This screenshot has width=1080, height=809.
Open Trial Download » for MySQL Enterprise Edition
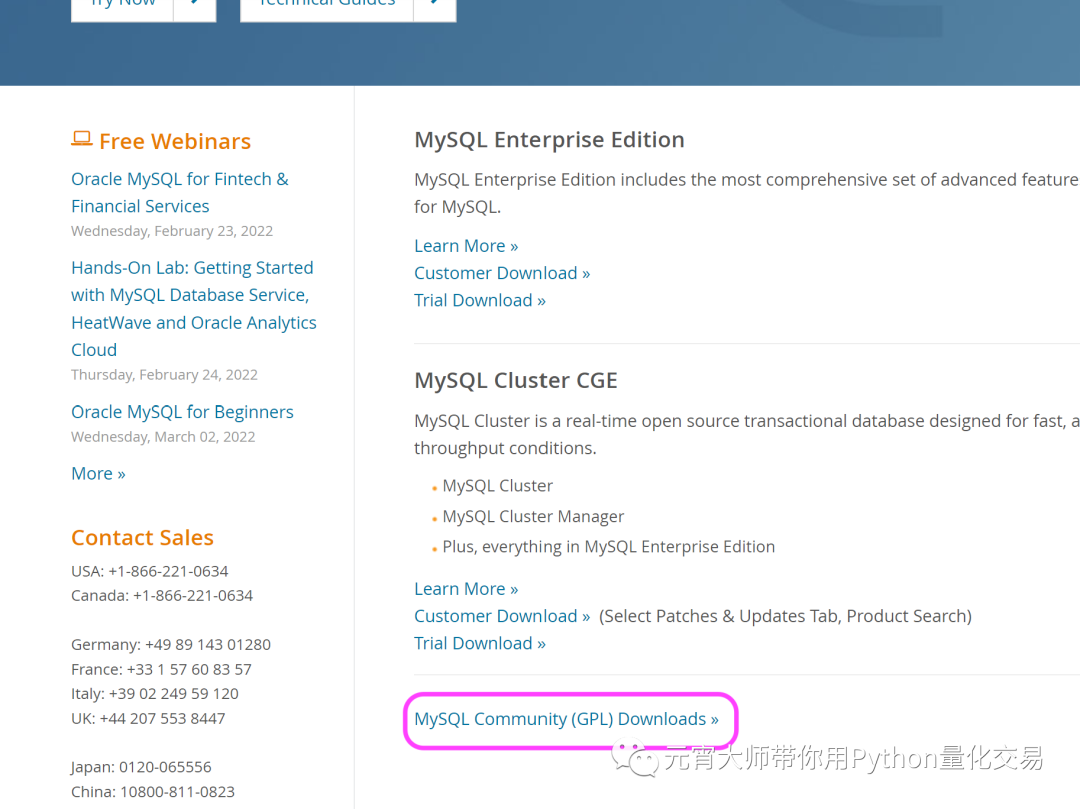point(480,301)
